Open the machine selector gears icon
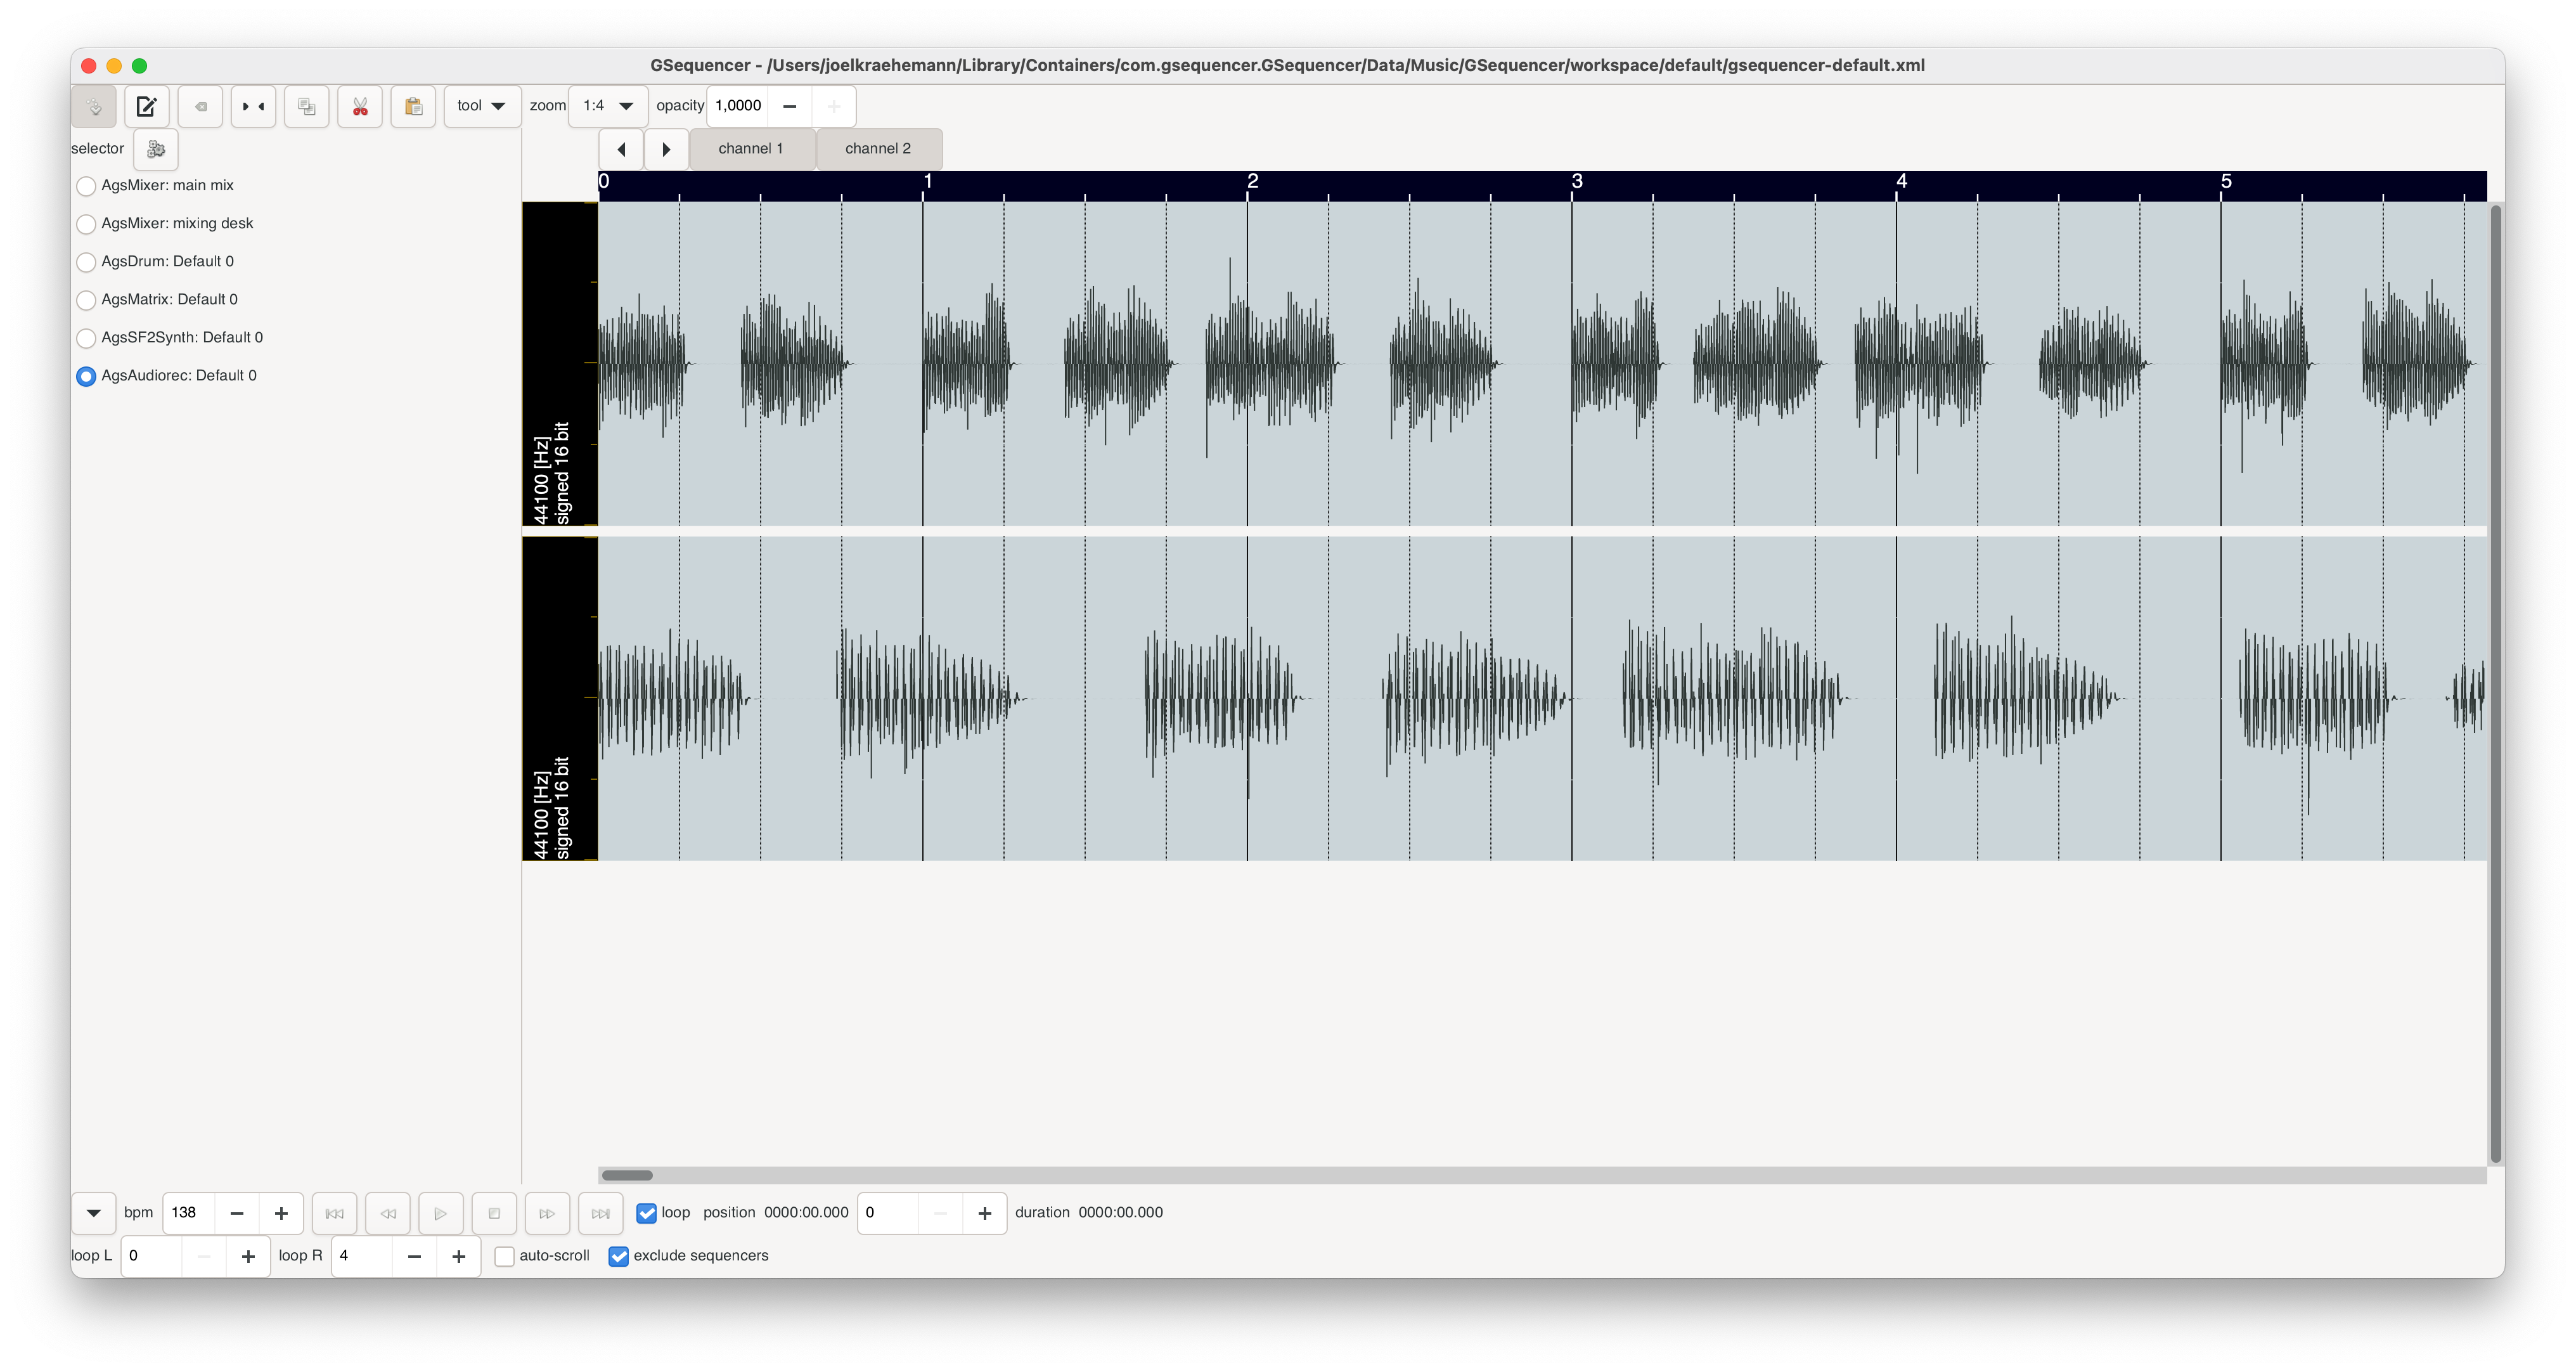2576x1372 pixels. [x=156, y=149]
